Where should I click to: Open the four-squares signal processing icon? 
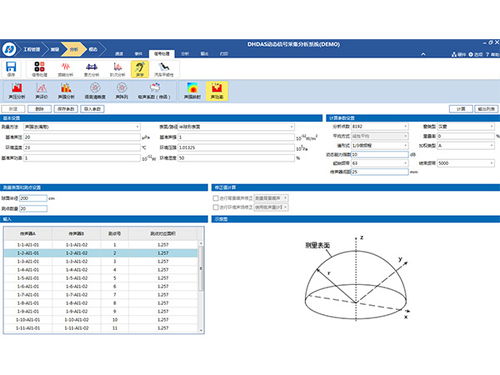pyautogui.click(x=39, y=69)
